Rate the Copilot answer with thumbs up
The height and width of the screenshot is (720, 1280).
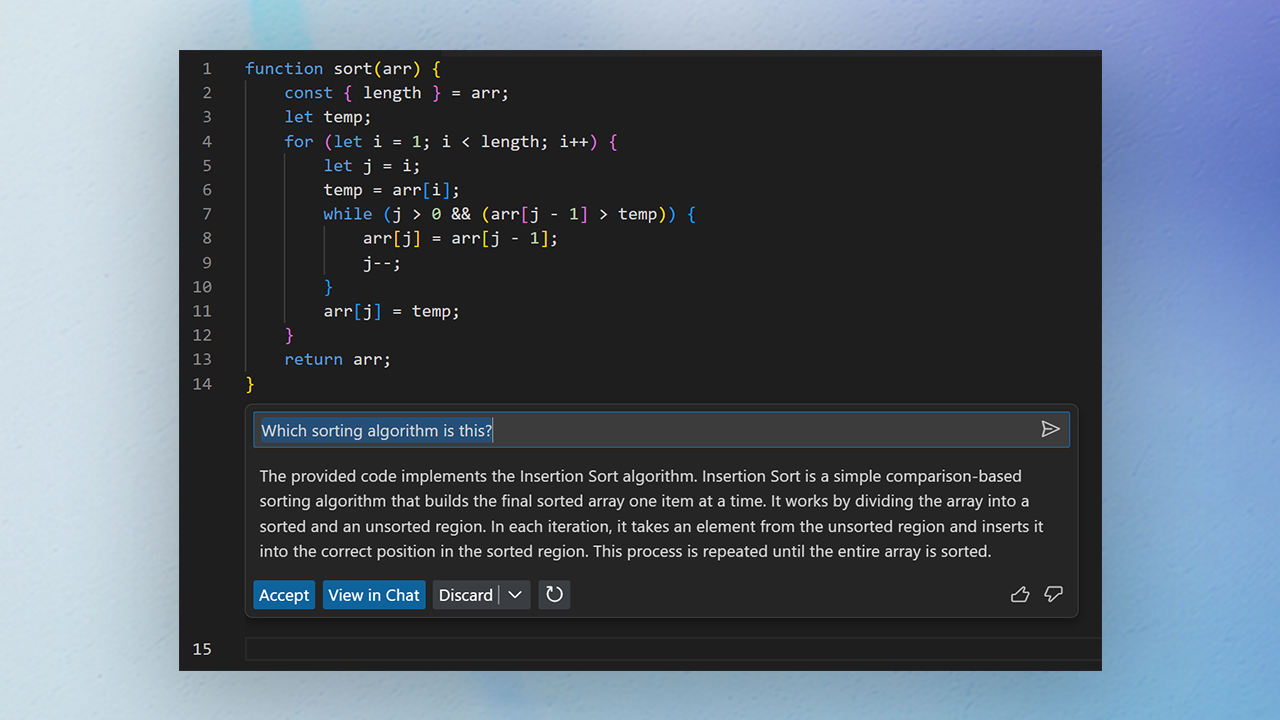[x=1020, y=594]
